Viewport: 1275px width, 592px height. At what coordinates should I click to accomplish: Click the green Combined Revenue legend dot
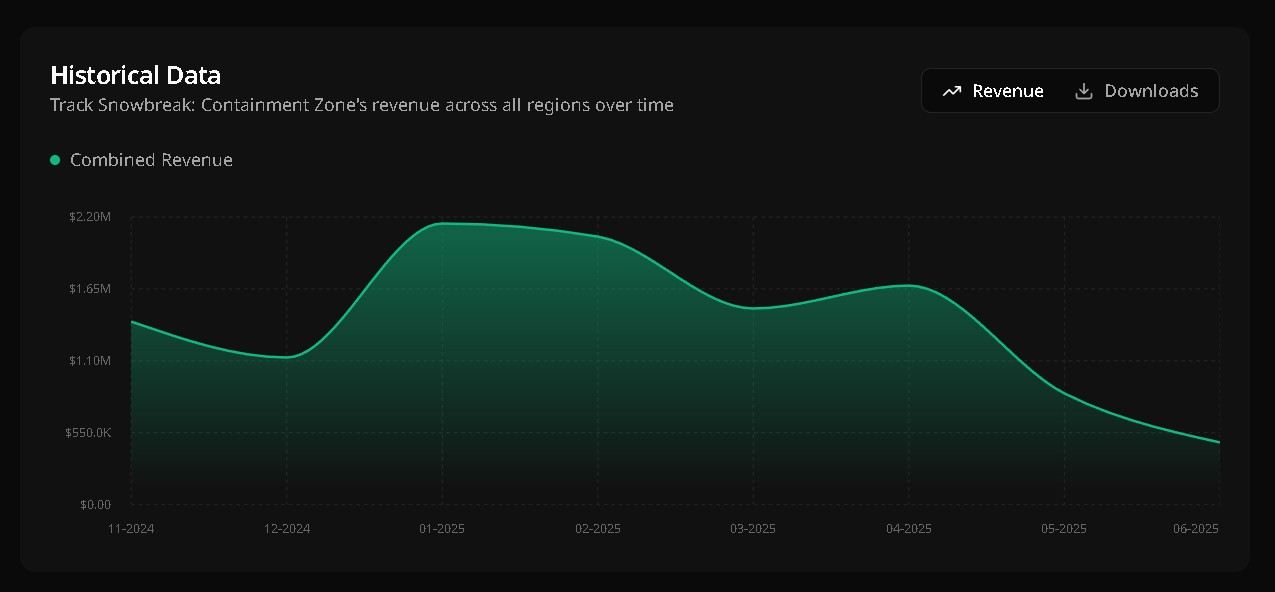tap(55, 160)
